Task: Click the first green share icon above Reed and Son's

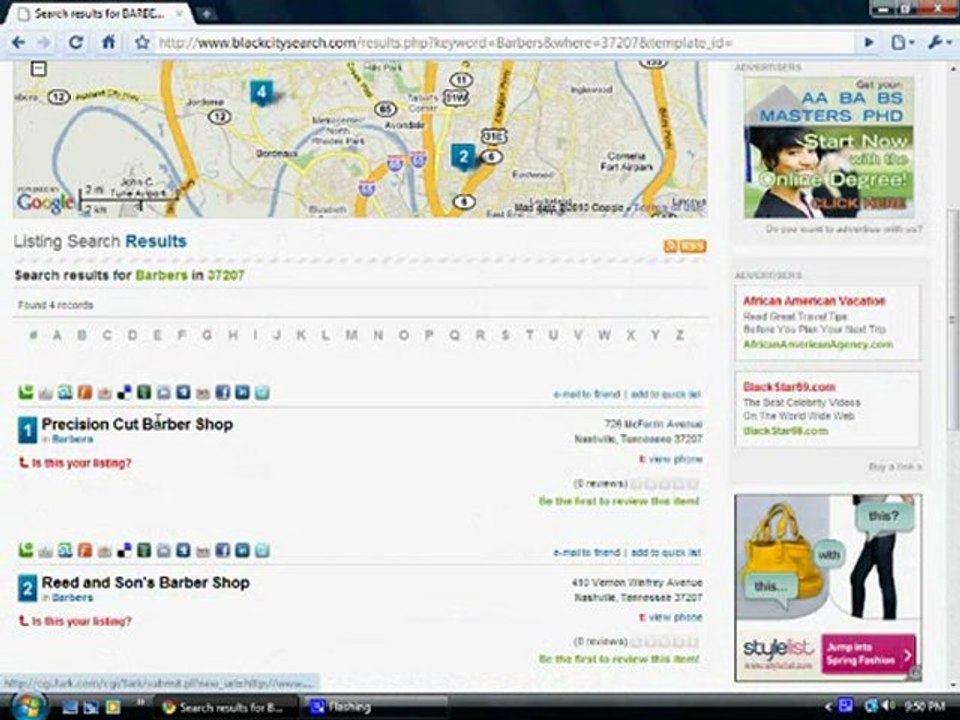Action: [x=26, y=550]
